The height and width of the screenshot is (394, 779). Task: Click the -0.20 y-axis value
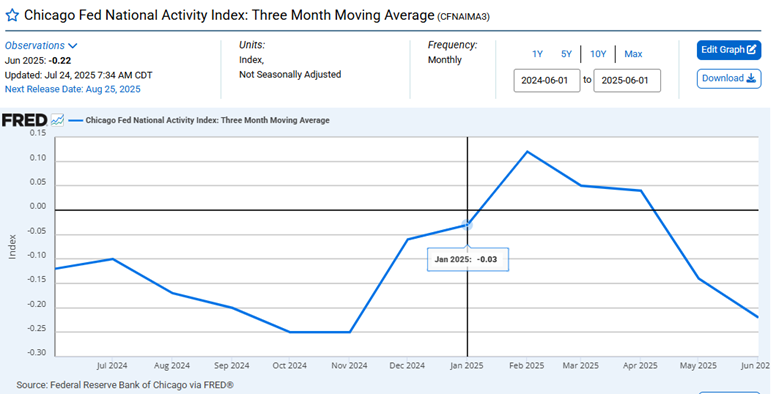[36, 305]
